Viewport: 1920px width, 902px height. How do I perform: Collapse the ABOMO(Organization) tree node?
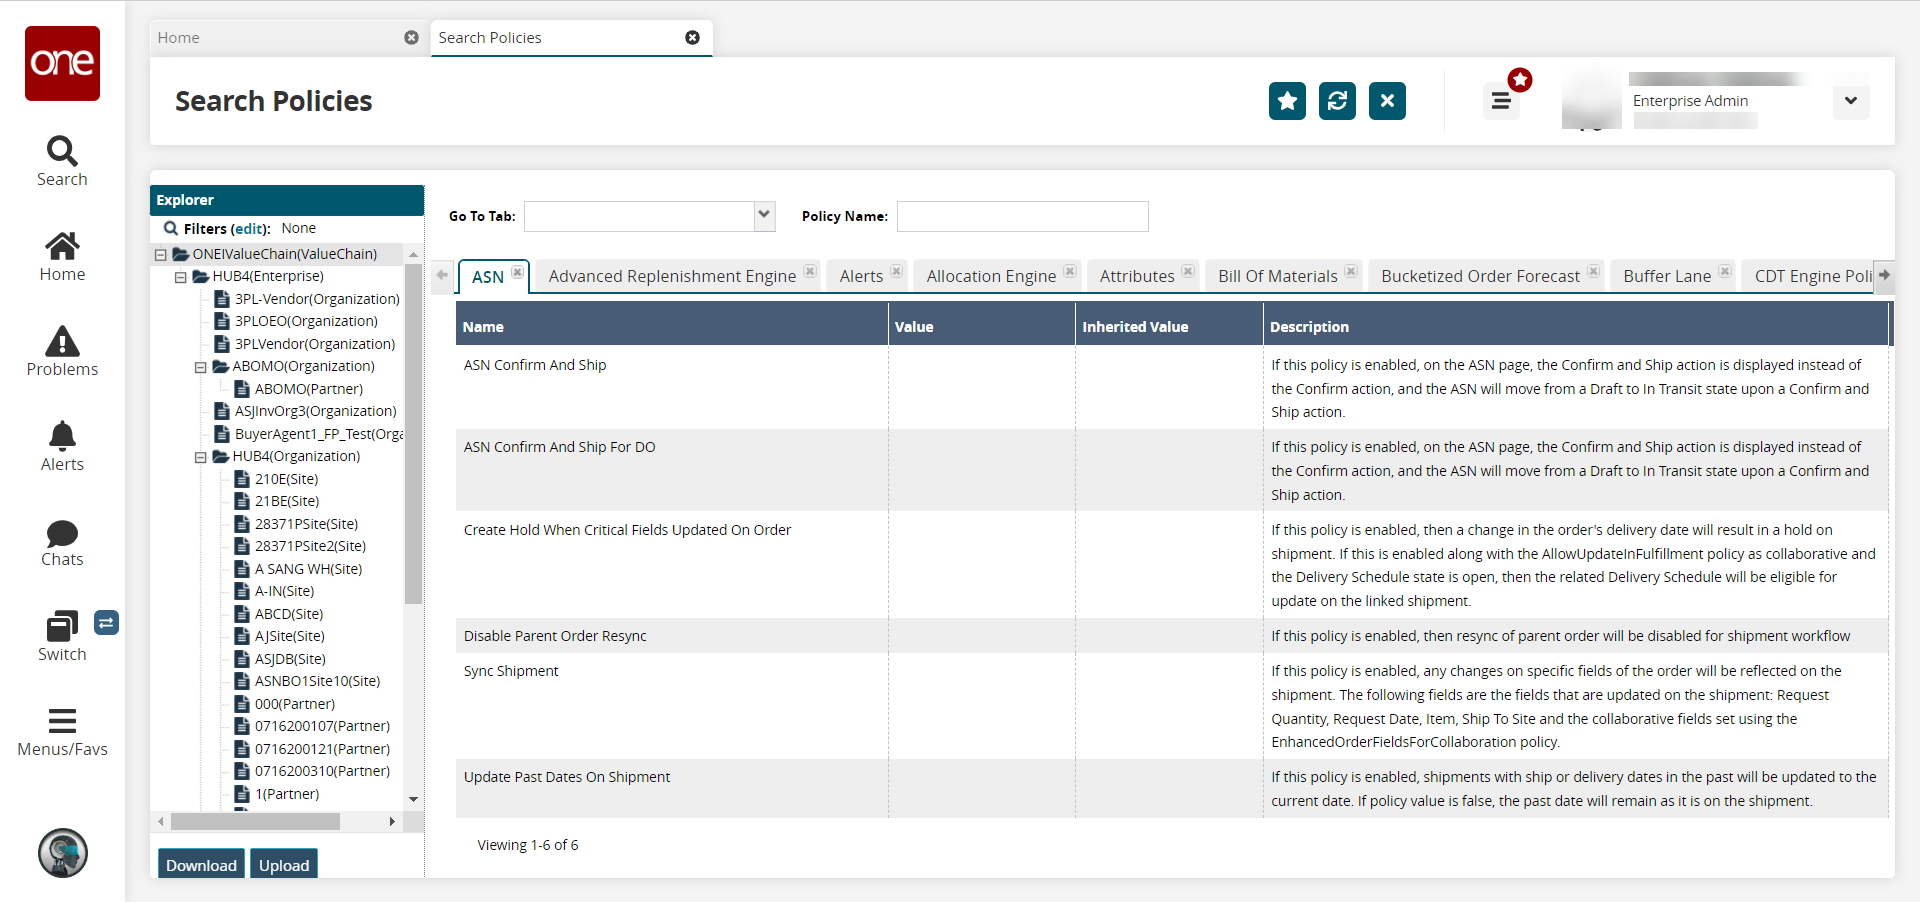(x=201, y=367)
